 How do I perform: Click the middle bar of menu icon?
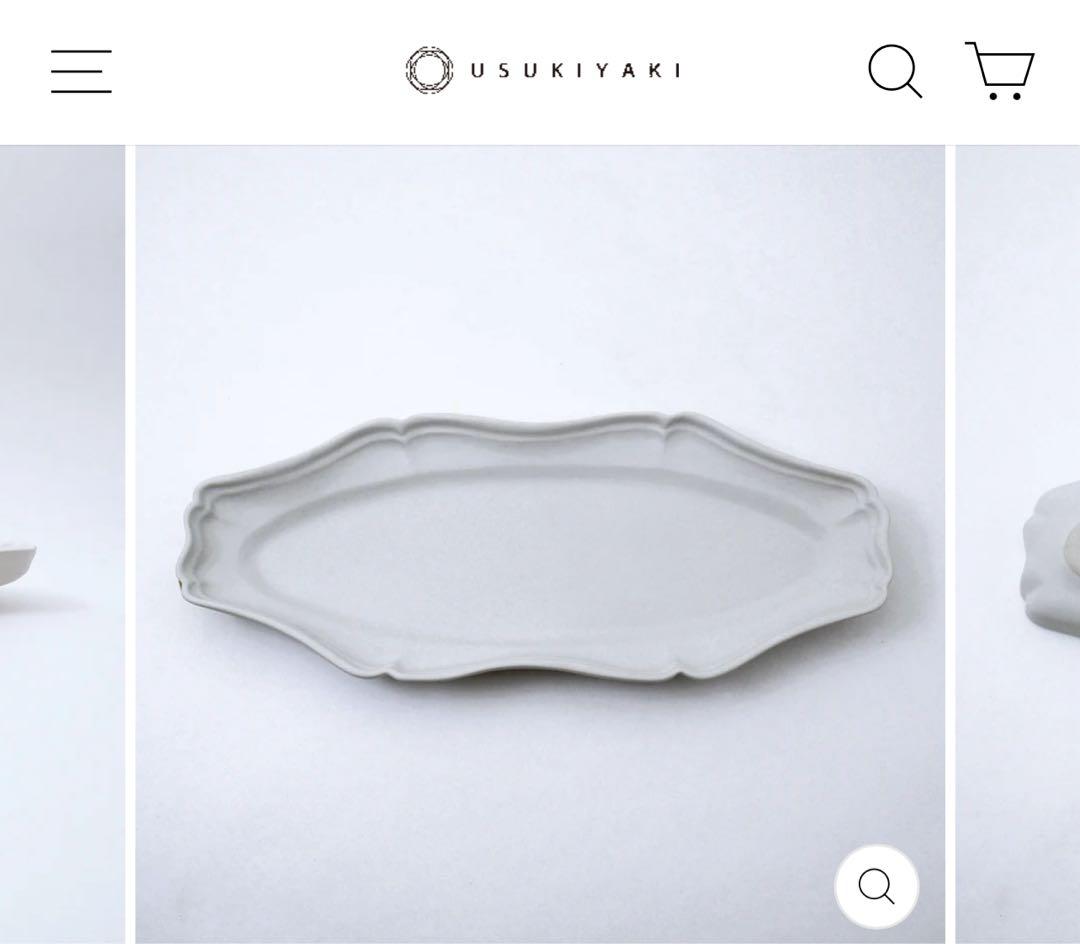point(81,71)
